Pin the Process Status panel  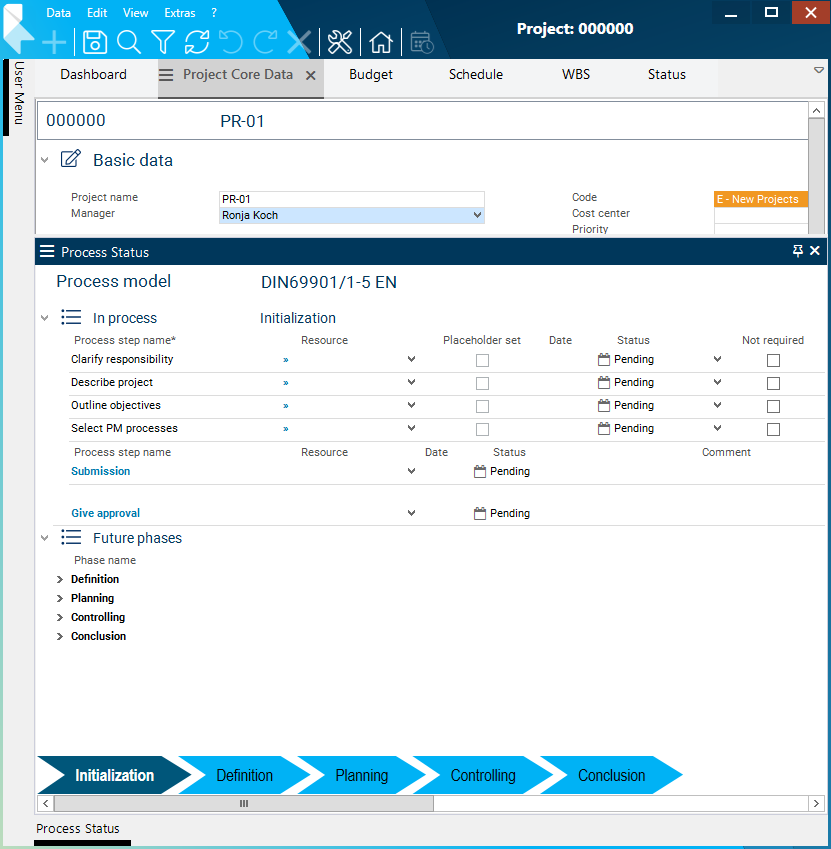(797, 251)
